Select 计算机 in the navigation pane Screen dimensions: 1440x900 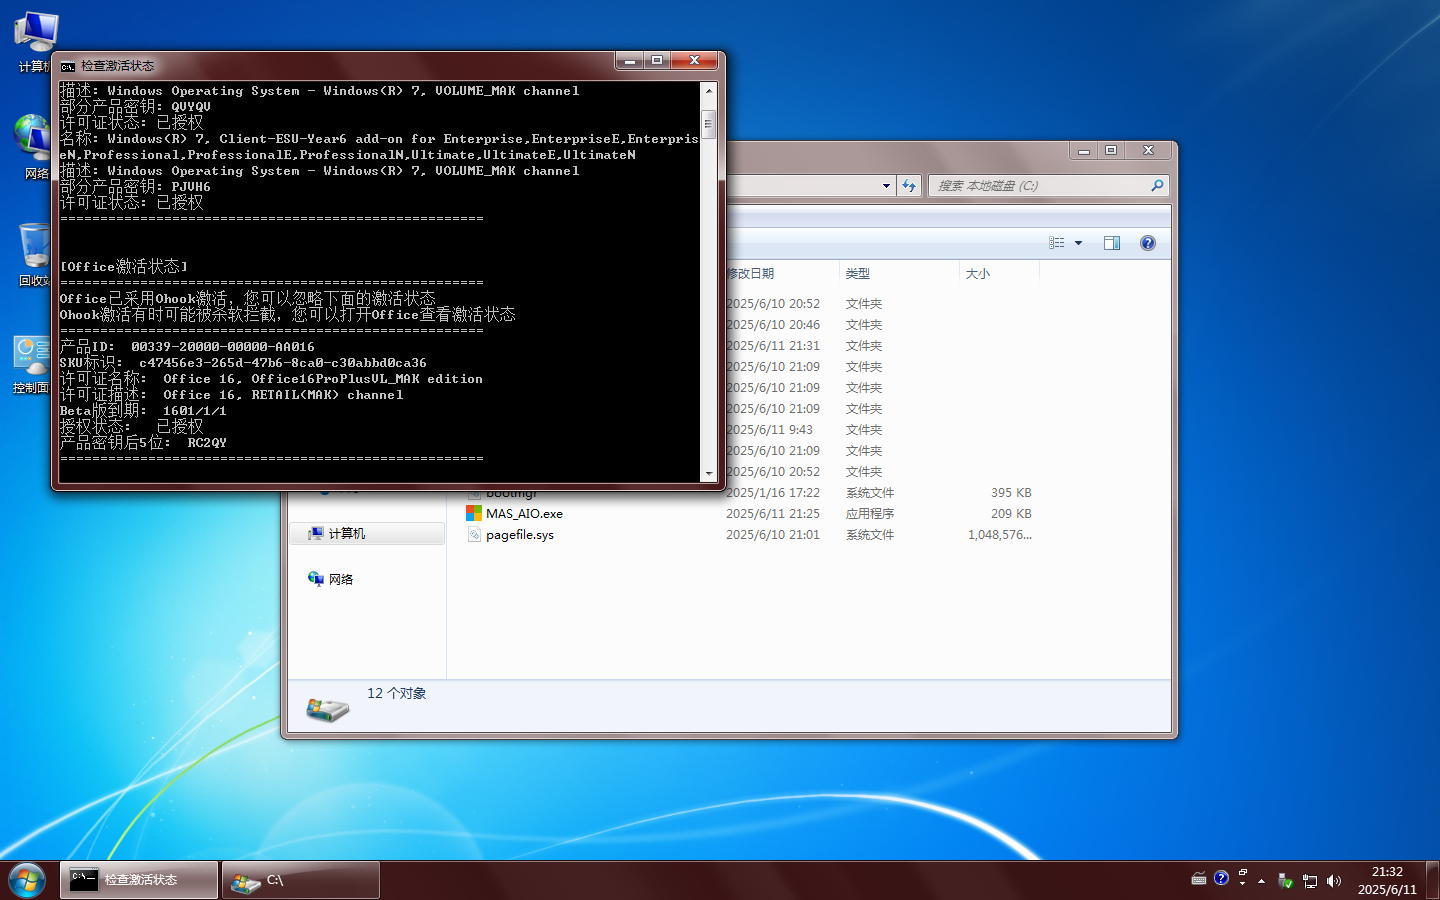[x=346, y=534]
